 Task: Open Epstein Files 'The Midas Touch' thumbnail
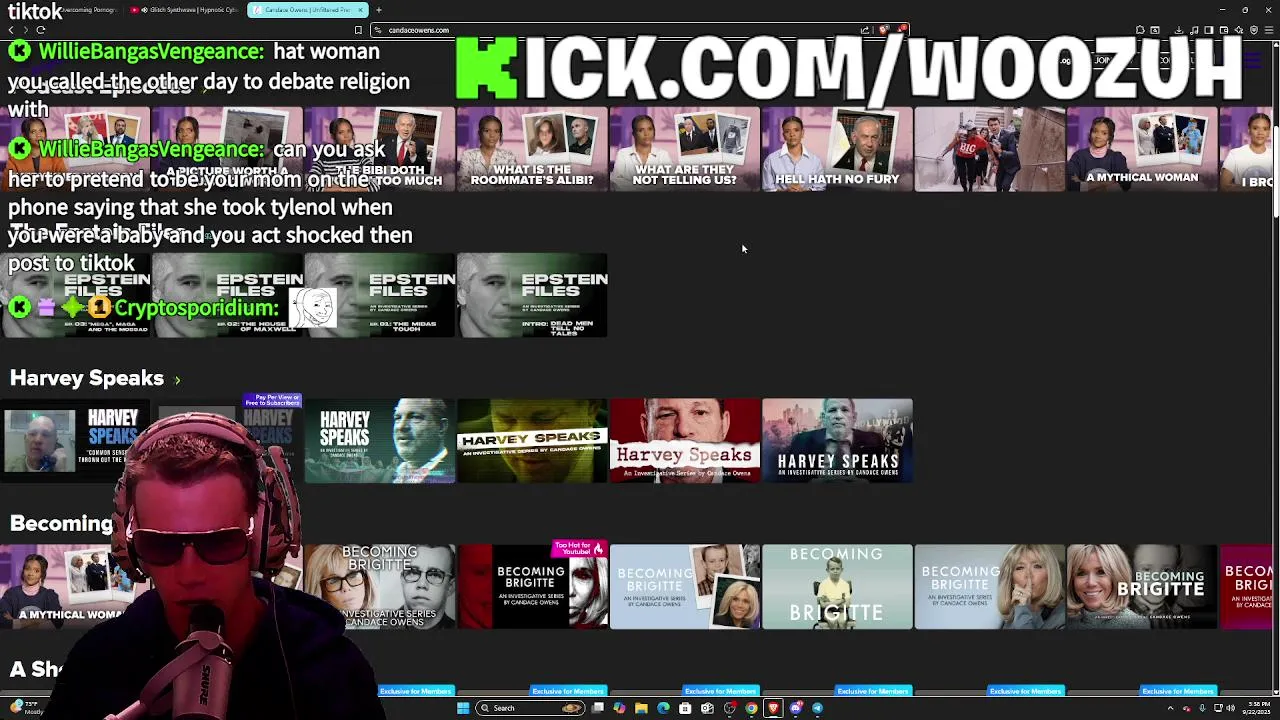coord(380,296)
